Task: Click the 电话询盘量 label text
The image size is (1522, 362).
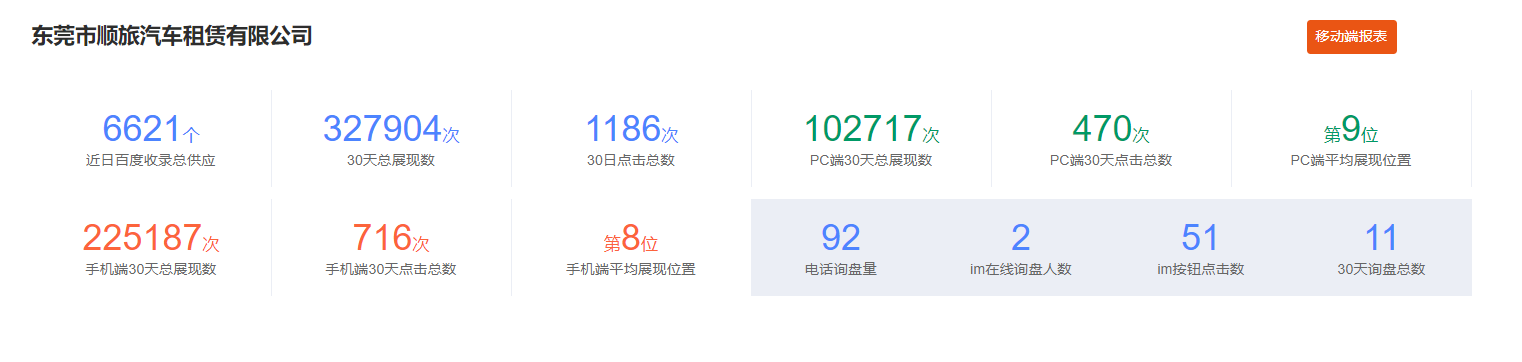Action: (841, 269)
